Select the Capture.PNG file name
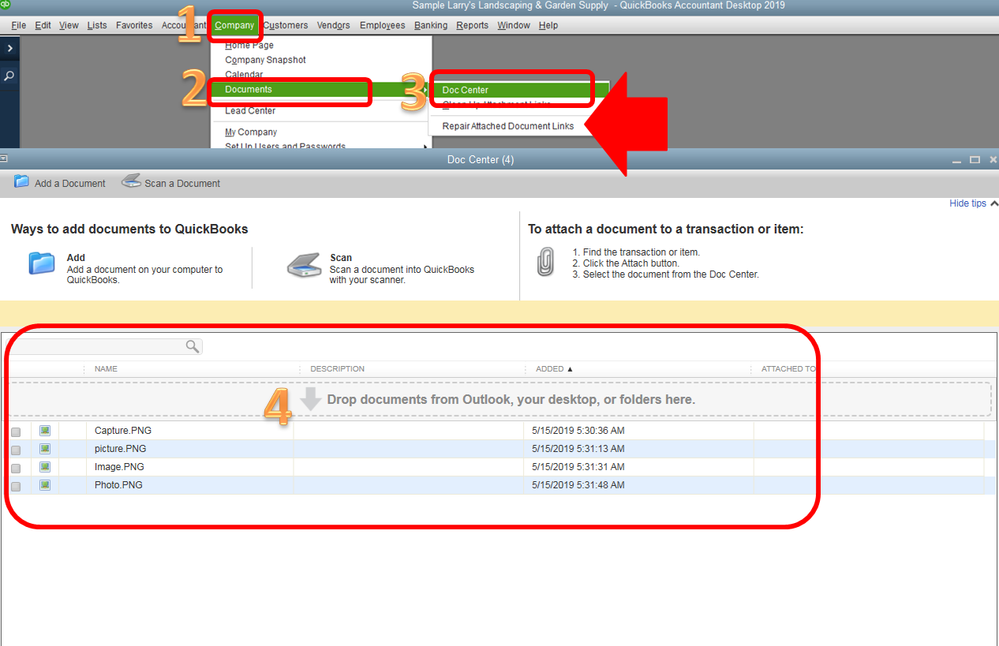 (123, 431)
